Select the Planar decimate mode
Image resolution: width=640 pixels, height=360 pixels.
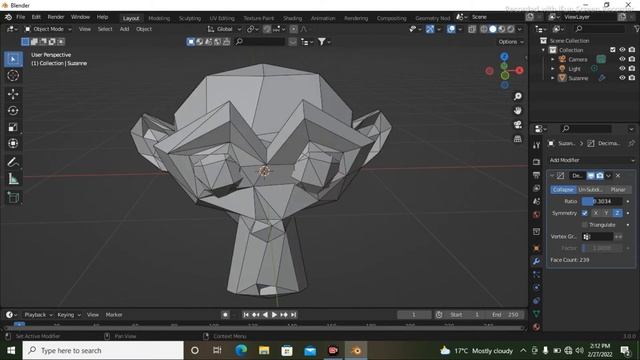coord(618,189)
